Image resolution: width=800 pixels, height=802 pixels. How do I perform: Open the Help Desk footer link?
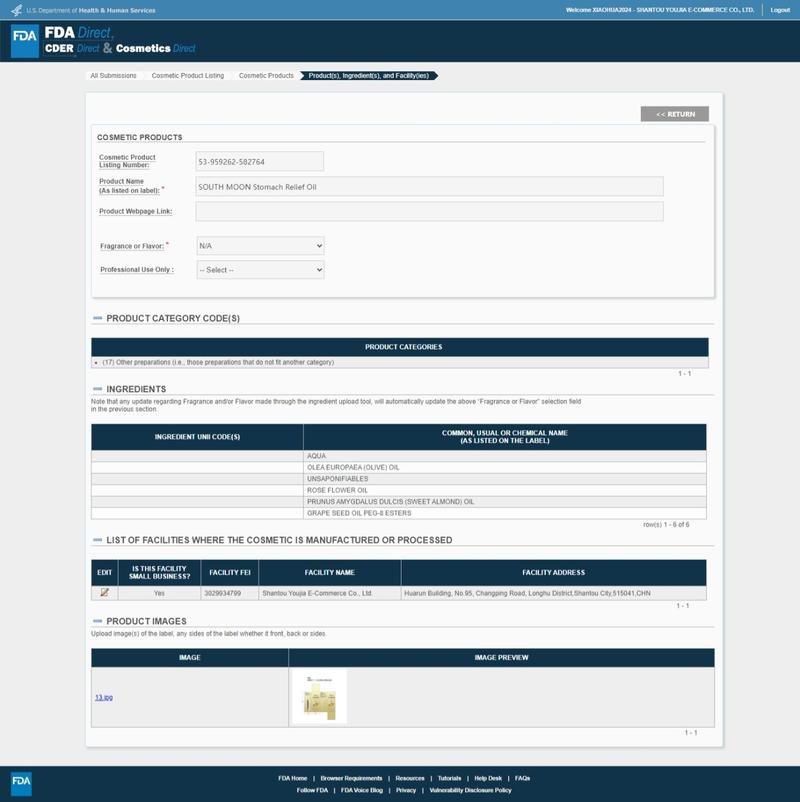point(488,778)
